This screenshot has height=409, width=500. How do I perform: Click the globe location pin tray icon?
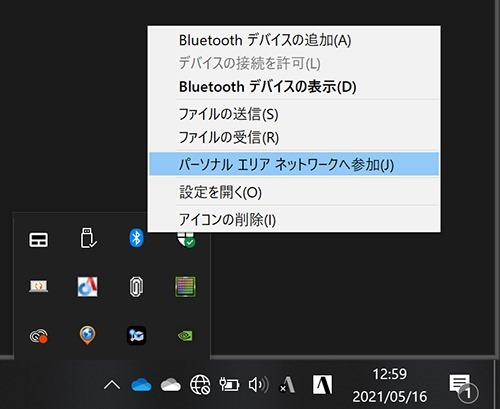[x=87, y=335]
